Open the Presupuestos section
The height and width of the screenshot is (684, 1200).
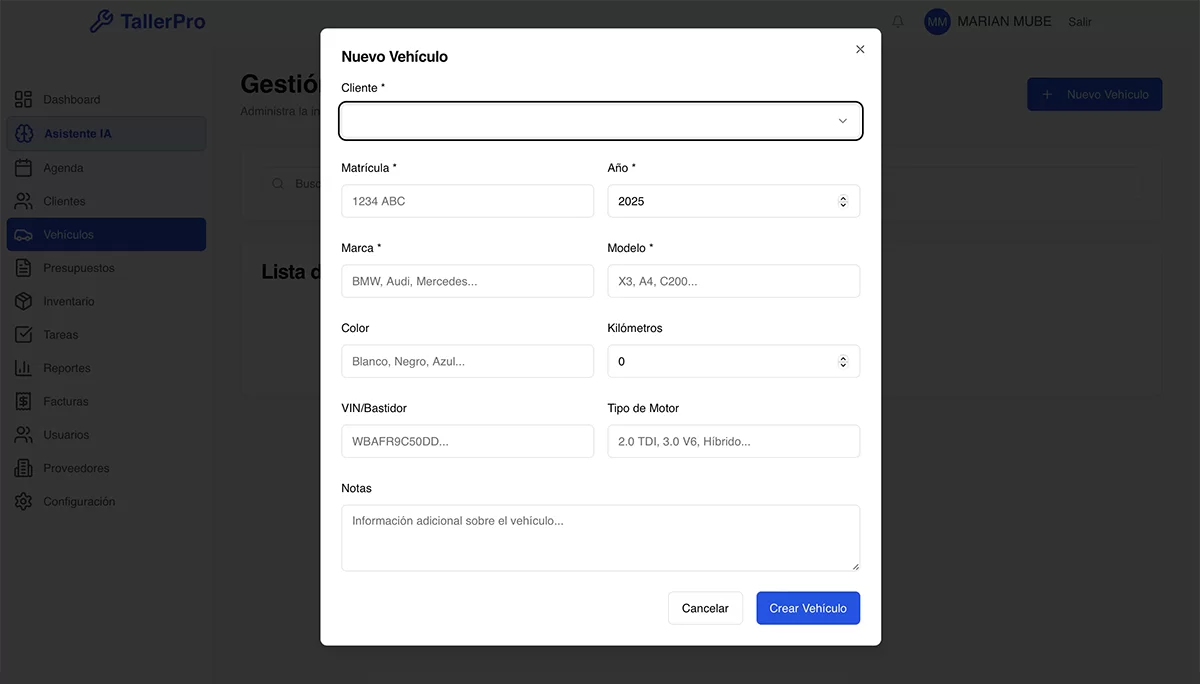click(x=106, y=268)
